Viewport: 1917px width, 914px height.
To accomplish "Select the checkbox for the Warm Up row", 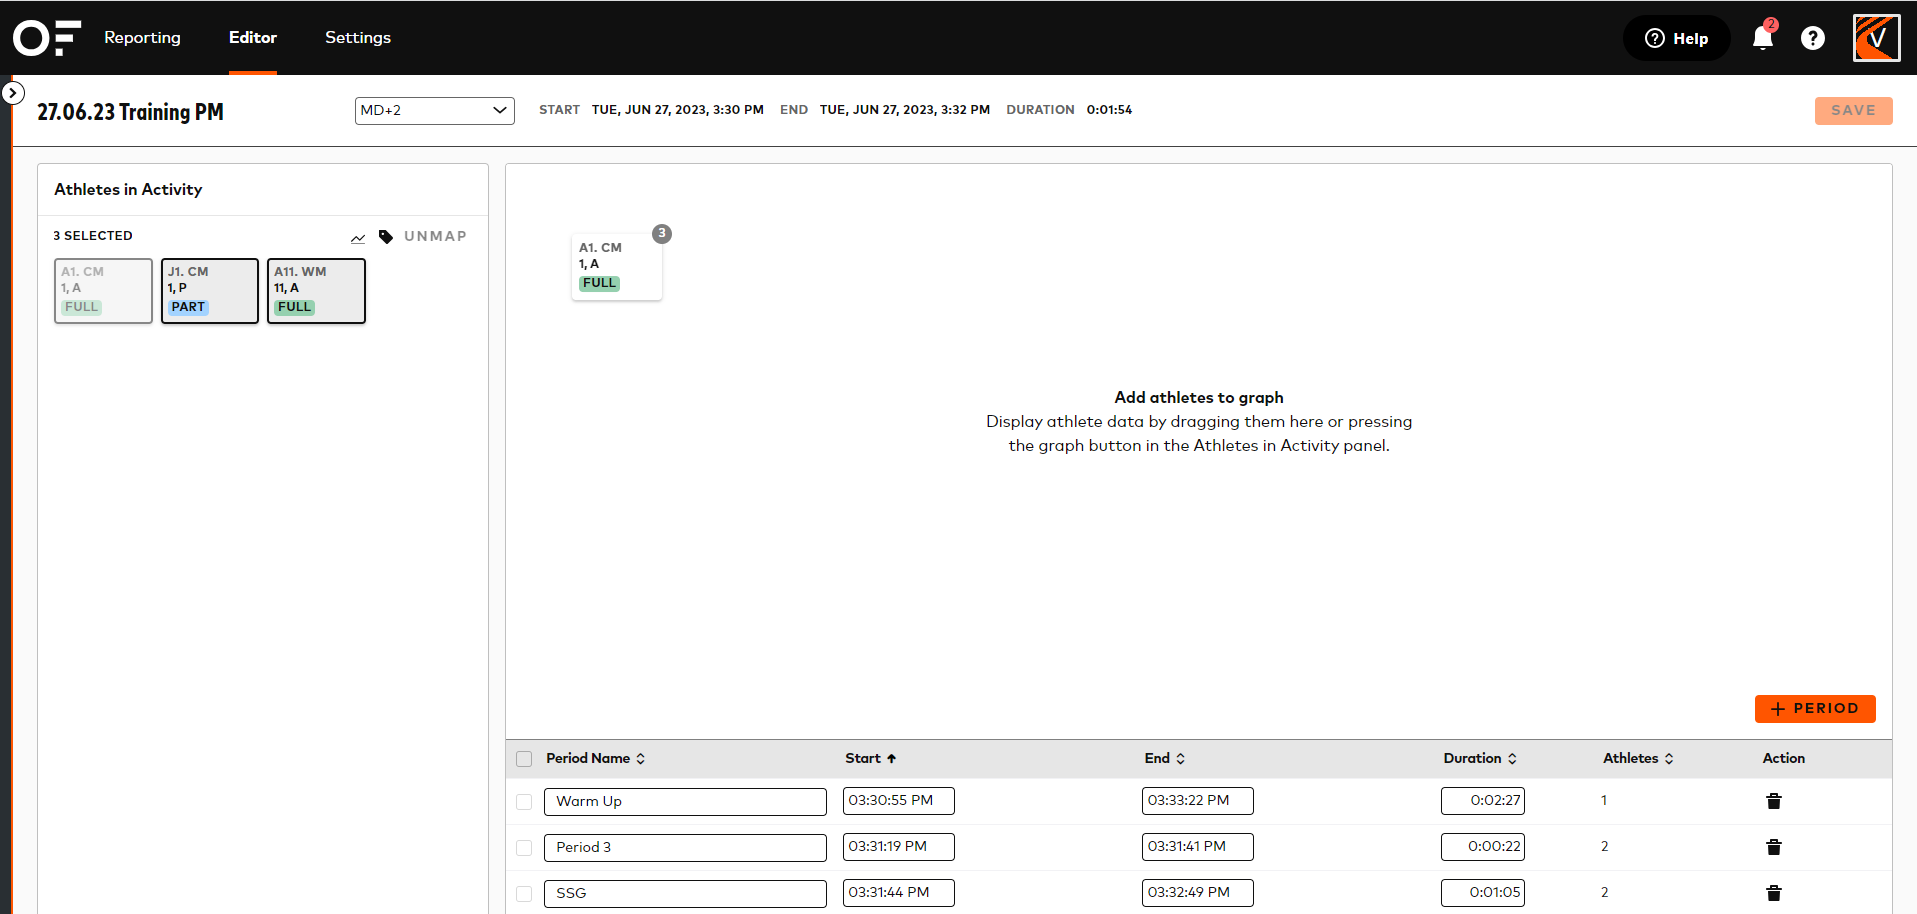I will tap(524, 801).
